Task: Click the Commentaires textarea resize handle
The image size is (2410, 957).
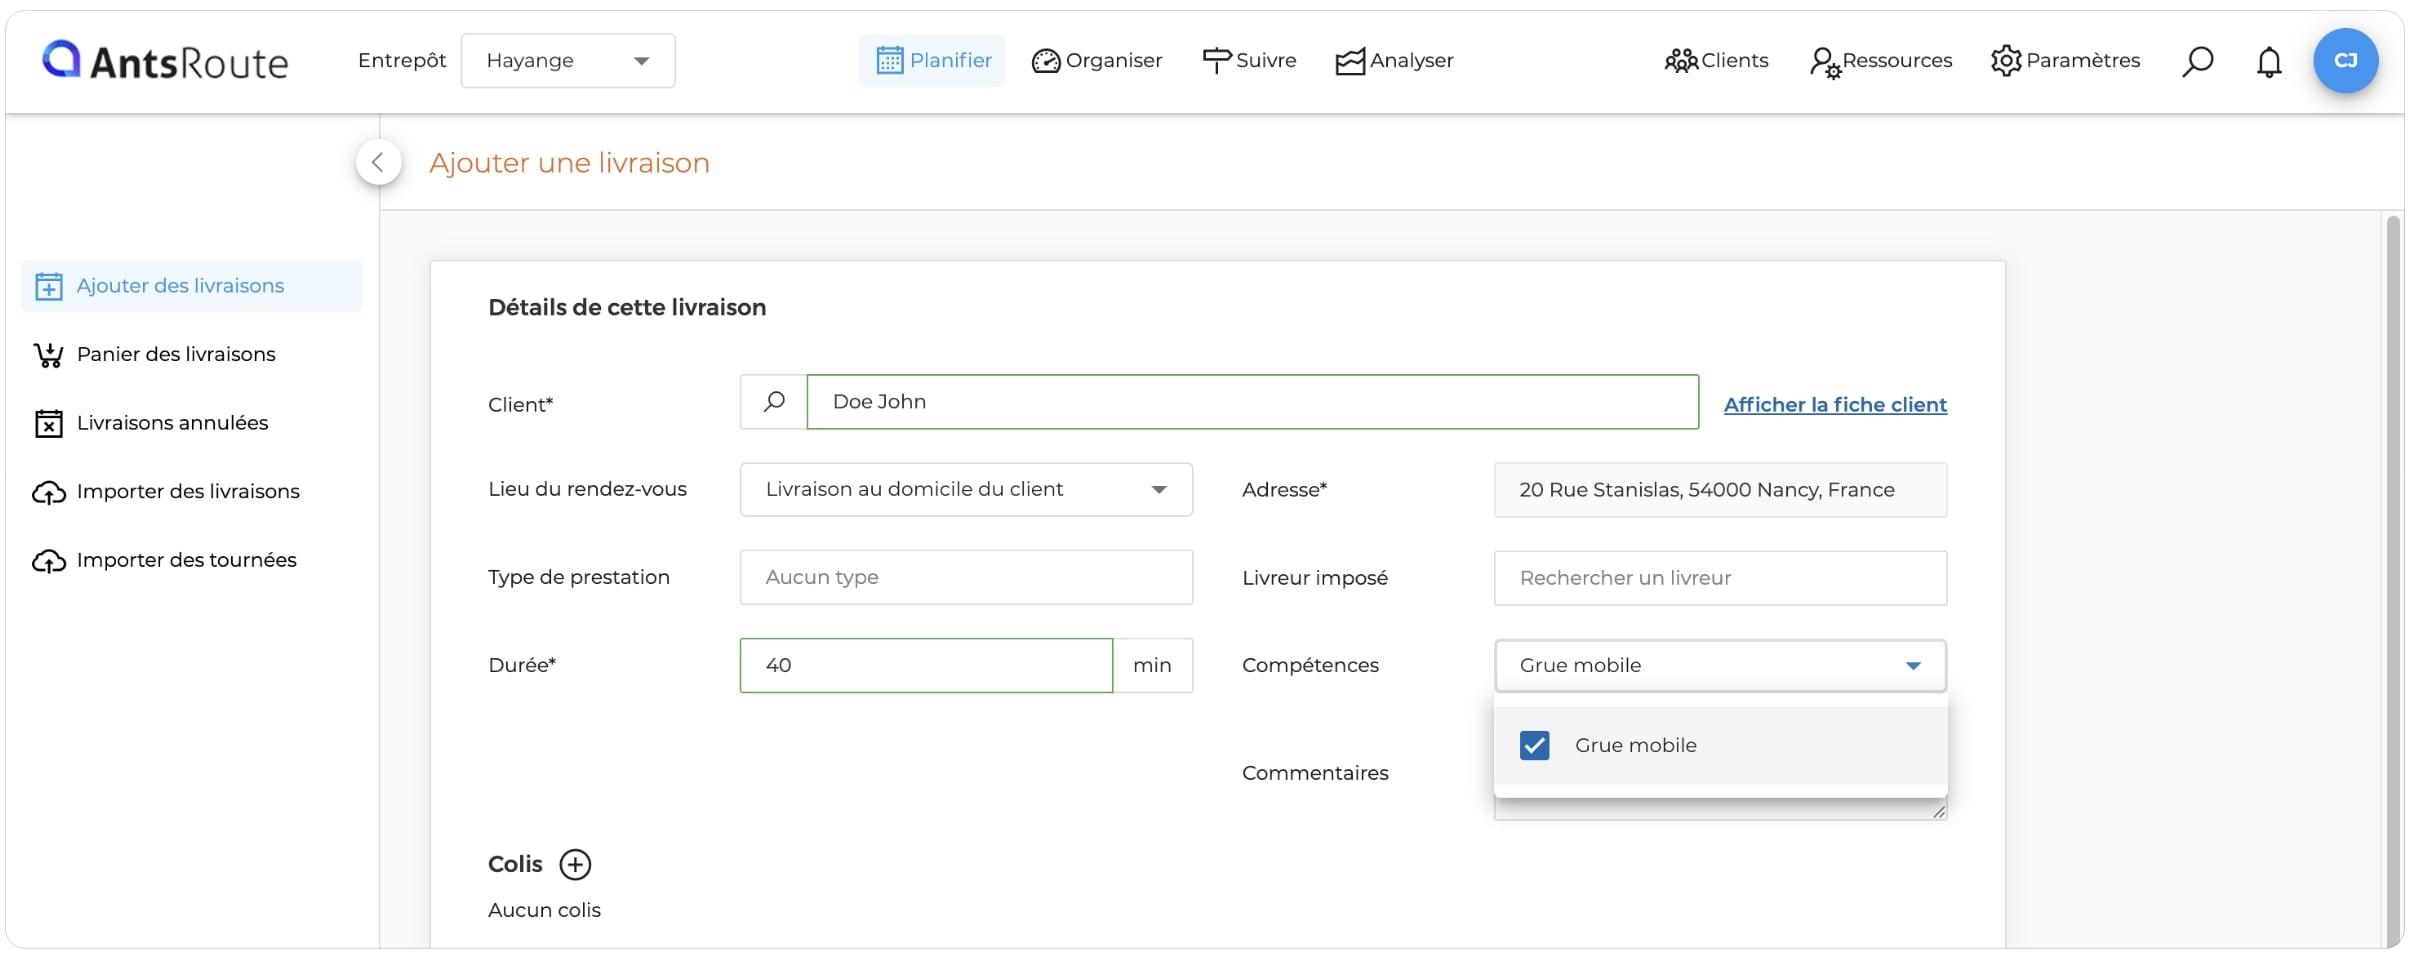Action: pyautogui.click(x=1939, y=812)
